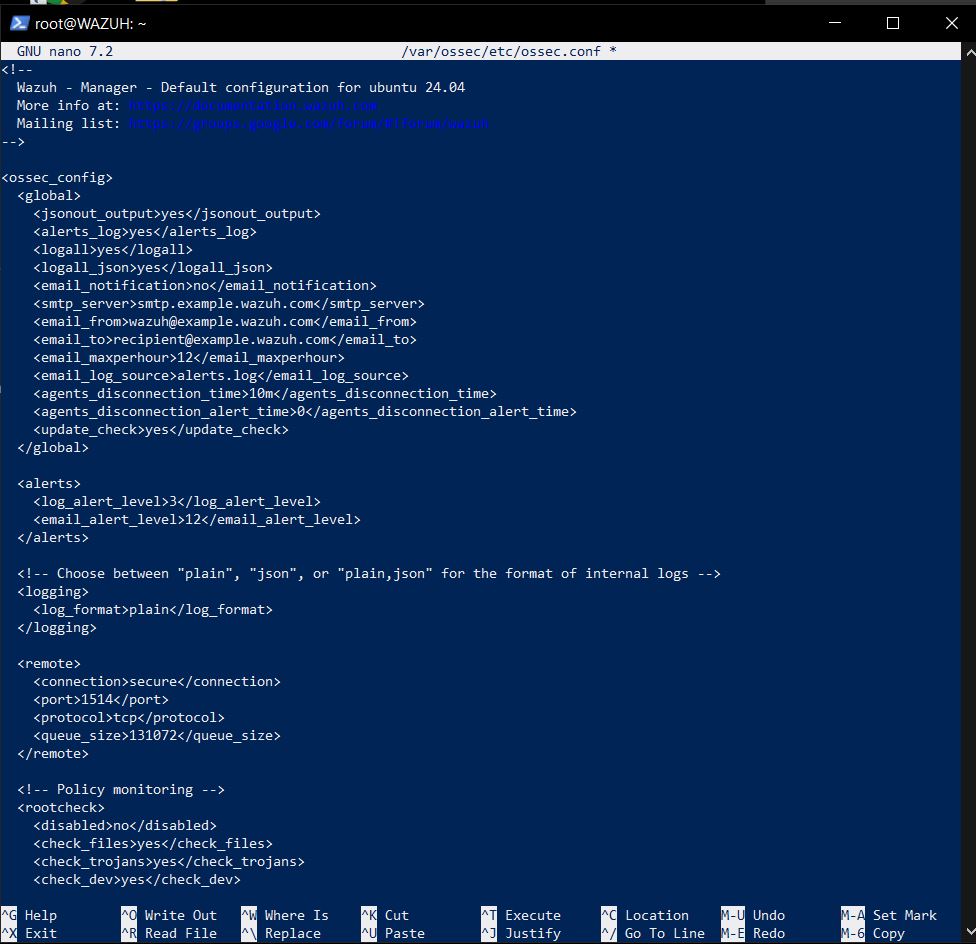Click the queue_size 131072 line
The image size is (976, 944).
pyautogui.click(x=157, y=736)
